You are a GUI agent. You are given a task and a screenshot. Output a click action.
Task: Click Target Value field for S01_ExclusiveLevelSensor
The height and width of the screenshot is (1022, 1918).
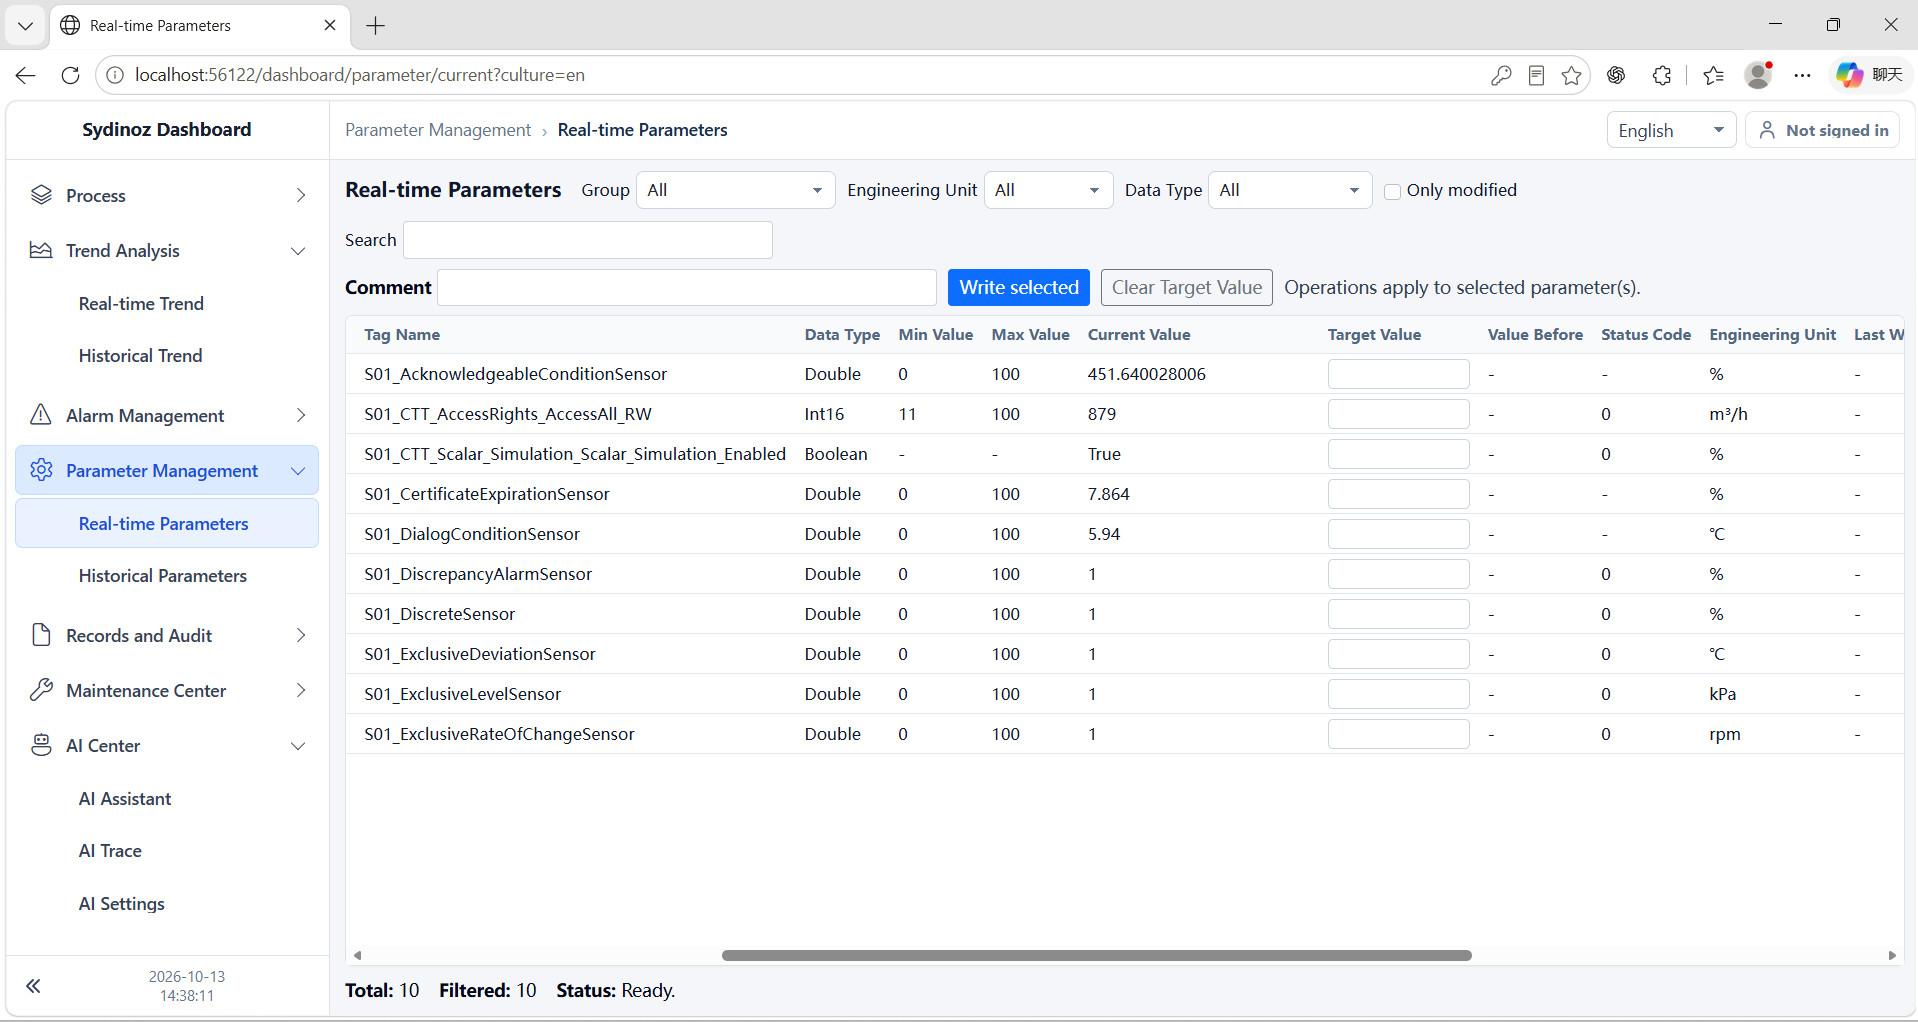coord(1398,694)
